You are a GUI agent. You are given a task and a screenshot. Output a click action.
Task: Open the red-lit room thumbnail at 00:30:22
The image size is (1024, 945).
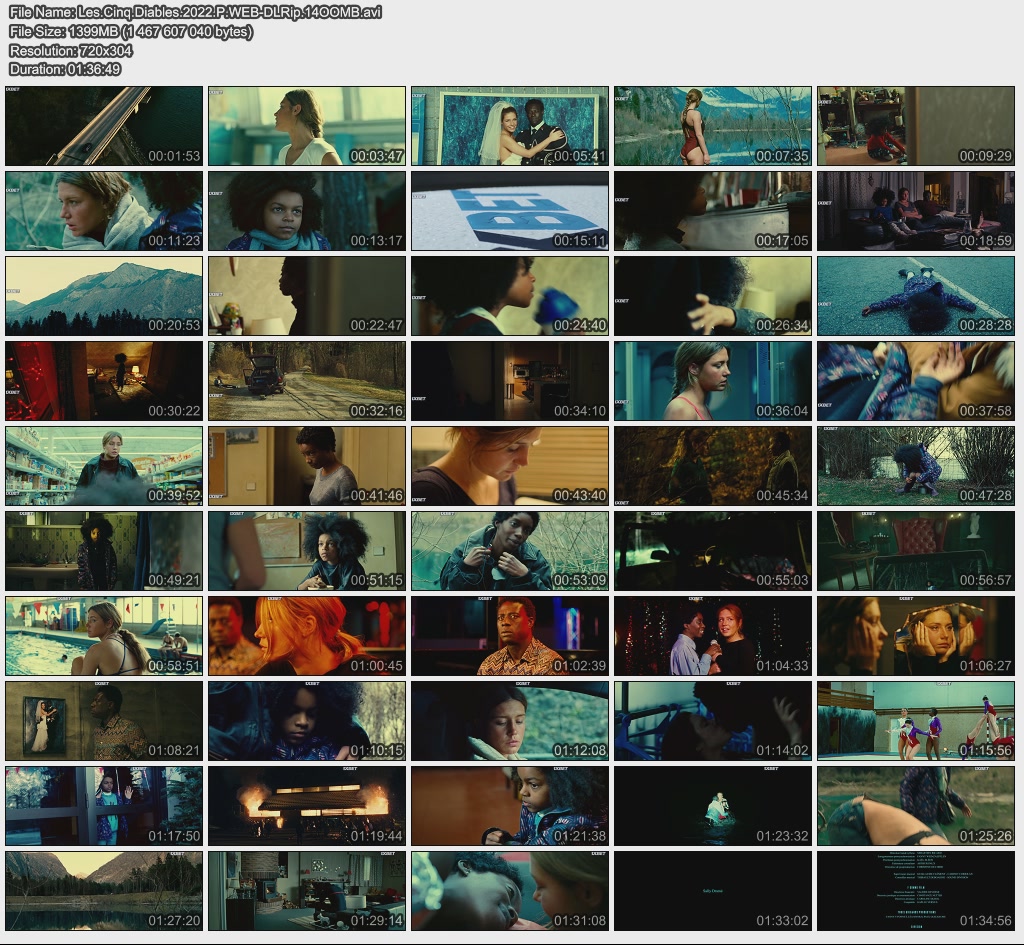point(104,381)
